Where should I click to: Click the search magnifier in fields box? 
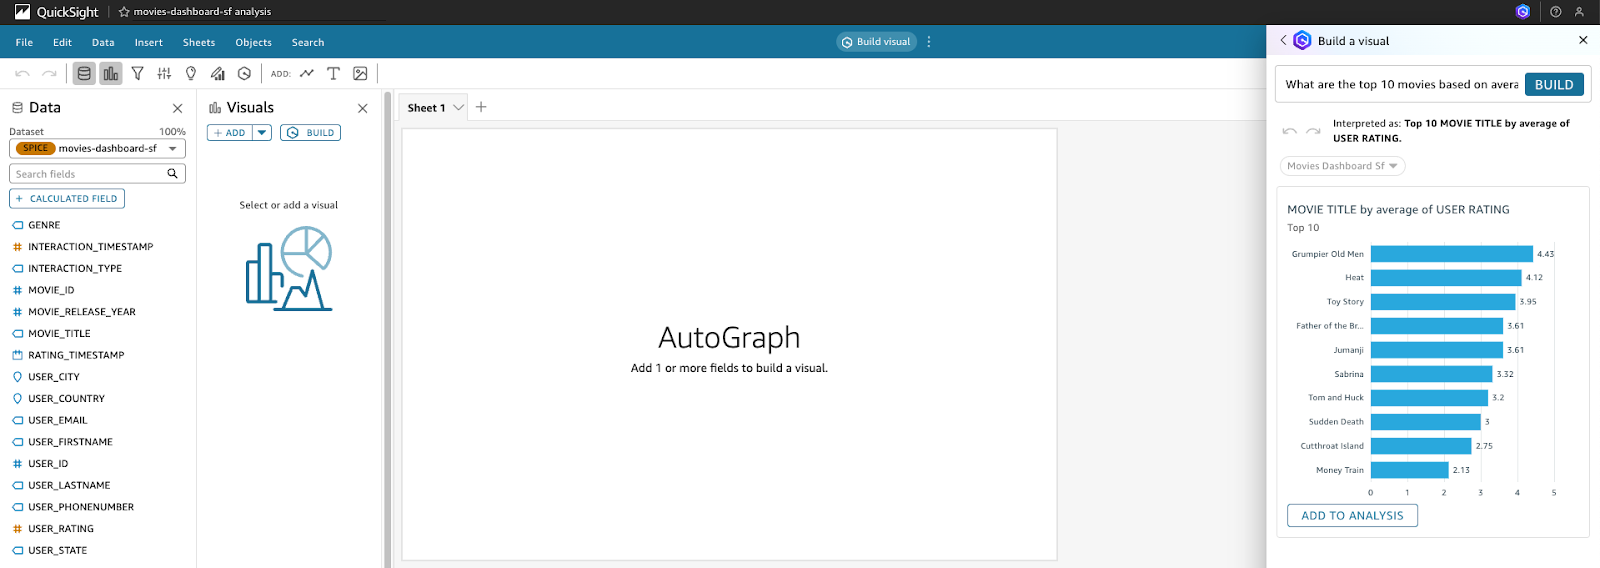pos(172,173)
